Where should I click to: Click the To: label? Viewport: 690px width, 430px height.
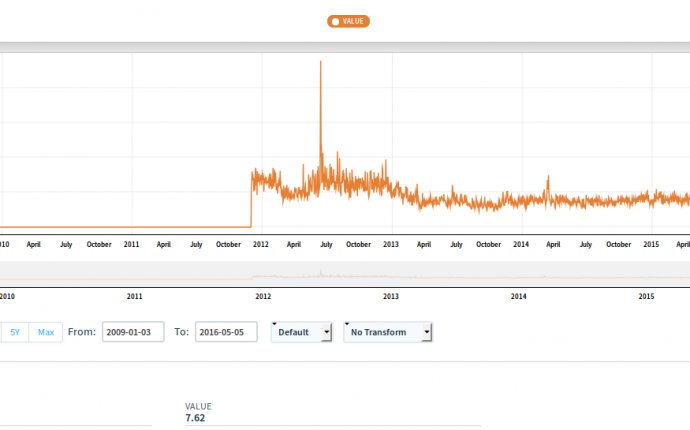[x=181, y=332]
